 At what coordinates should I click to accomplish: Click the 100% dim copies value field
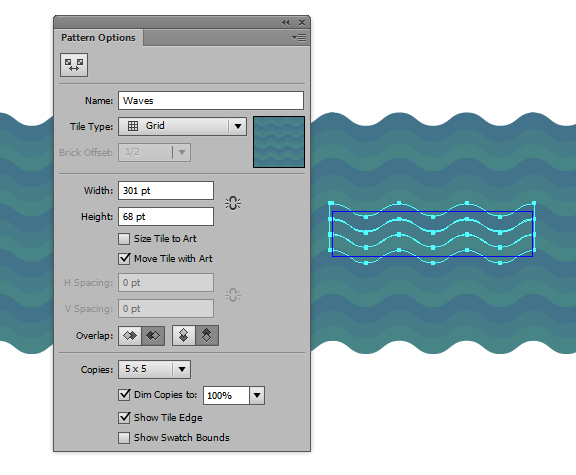[x=226, y=396]
